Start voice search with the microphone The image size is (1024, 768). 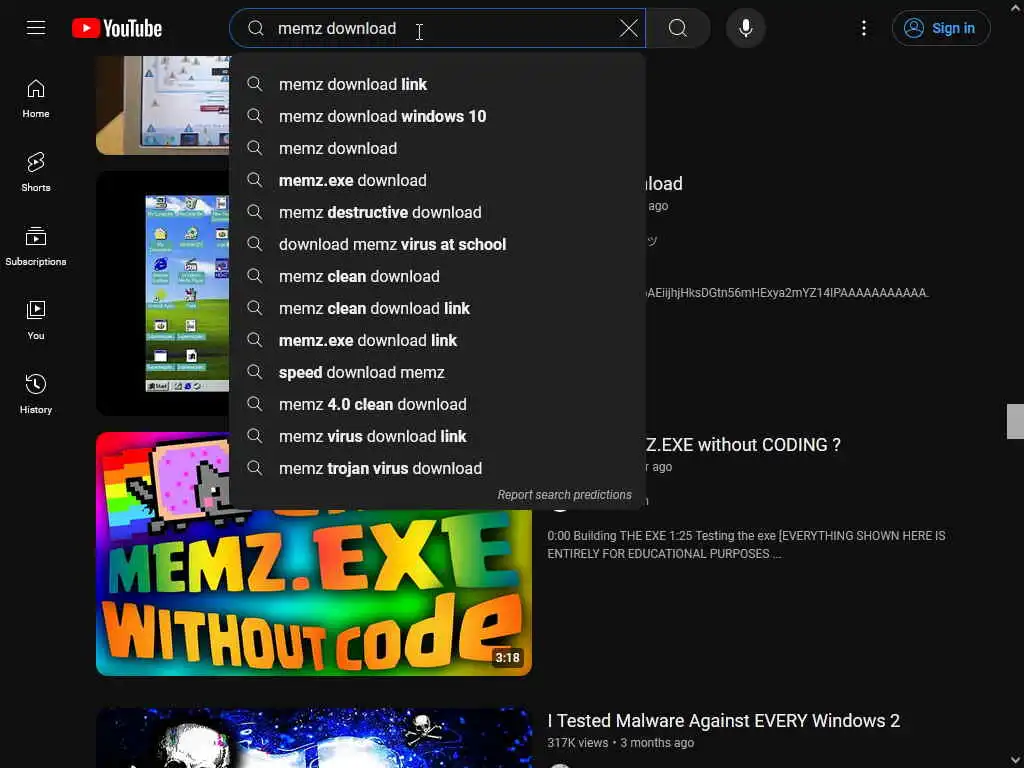click(x=746, y=28)
